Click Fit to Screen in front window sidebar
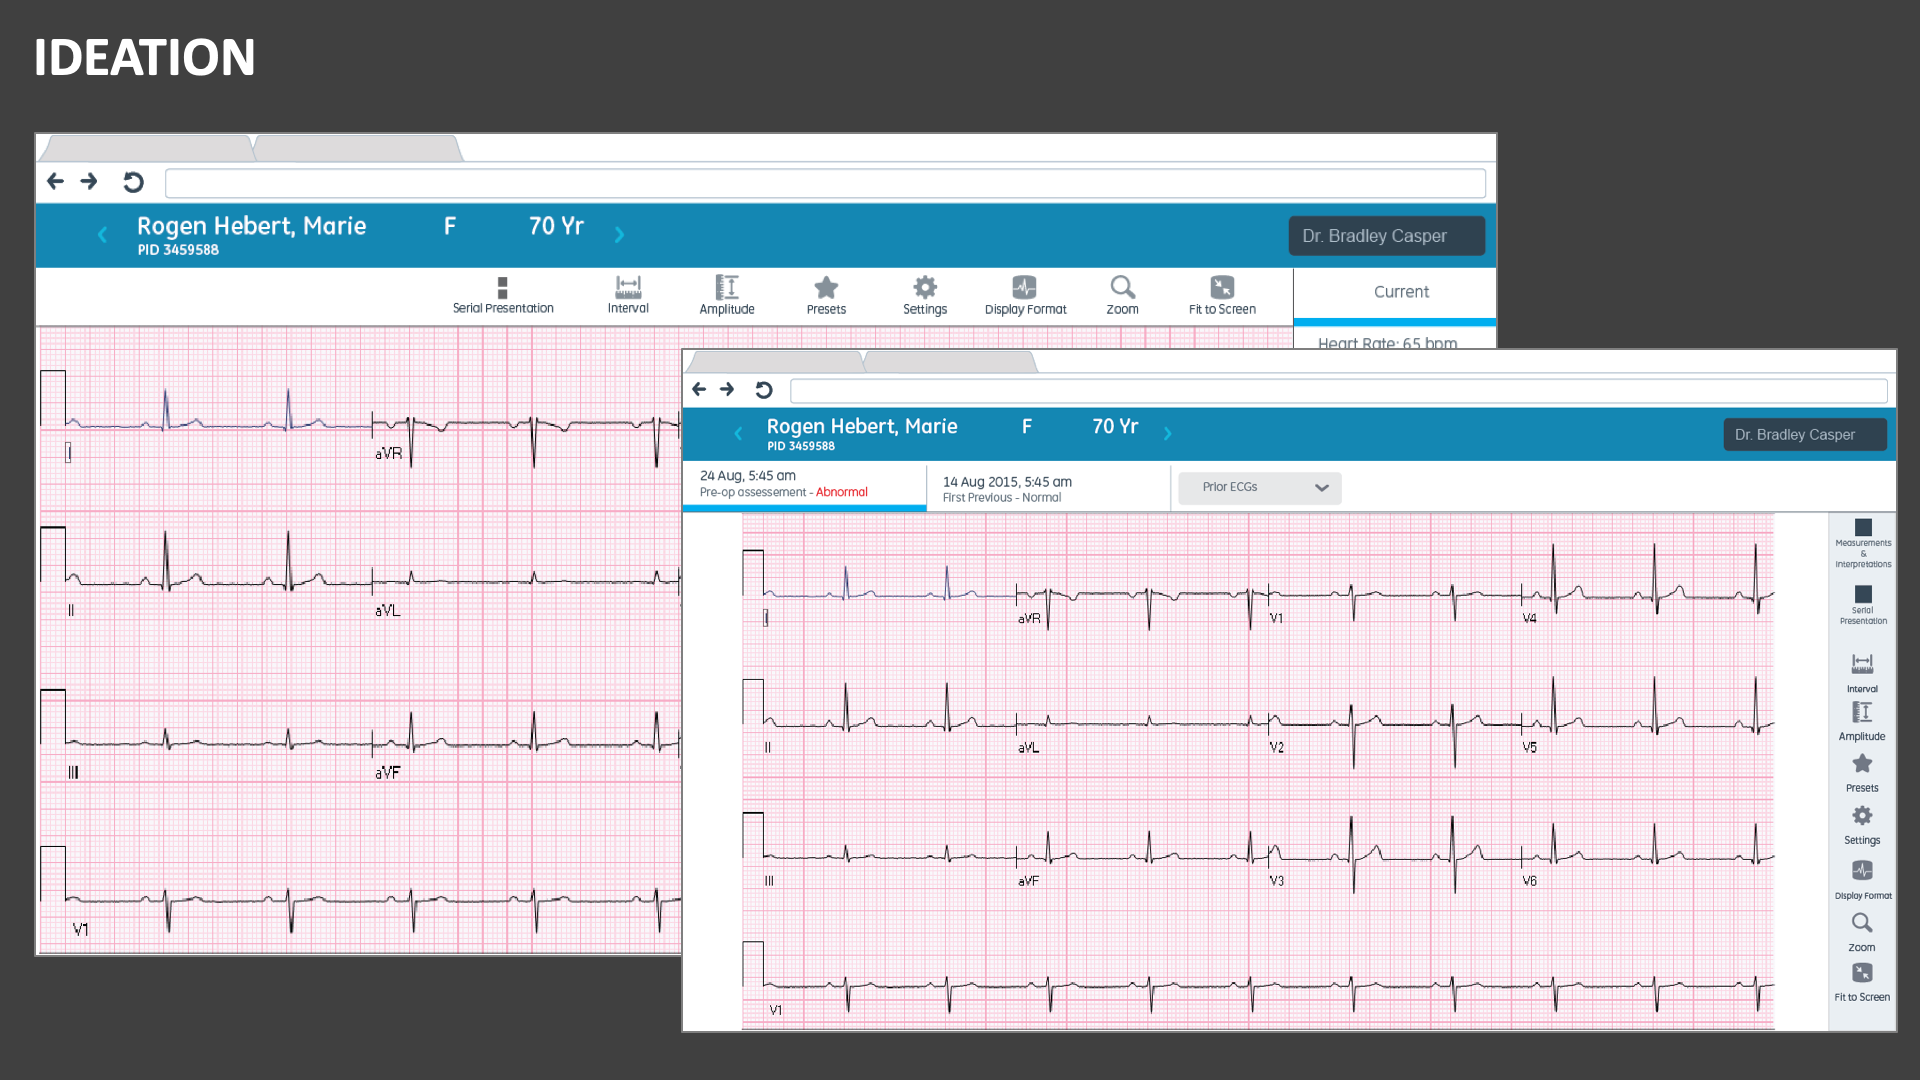This screenshot has height=1080, width=1920. pyautogui.click(x=1862, y=983)
